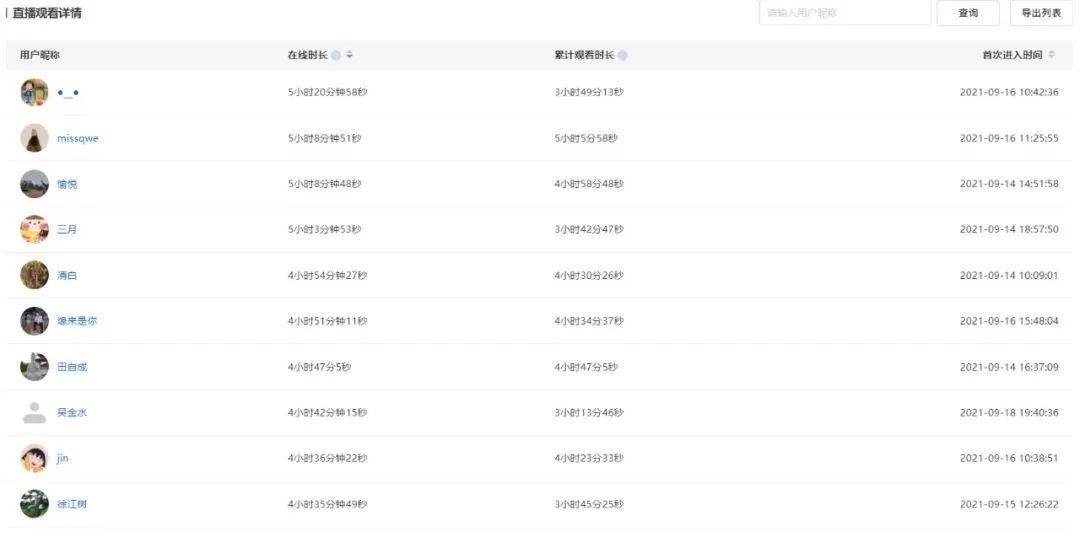1080x537 pixels.
Task: Click the 用户昵称 column header
Action: pyautogui.click(x=40, y=55)
